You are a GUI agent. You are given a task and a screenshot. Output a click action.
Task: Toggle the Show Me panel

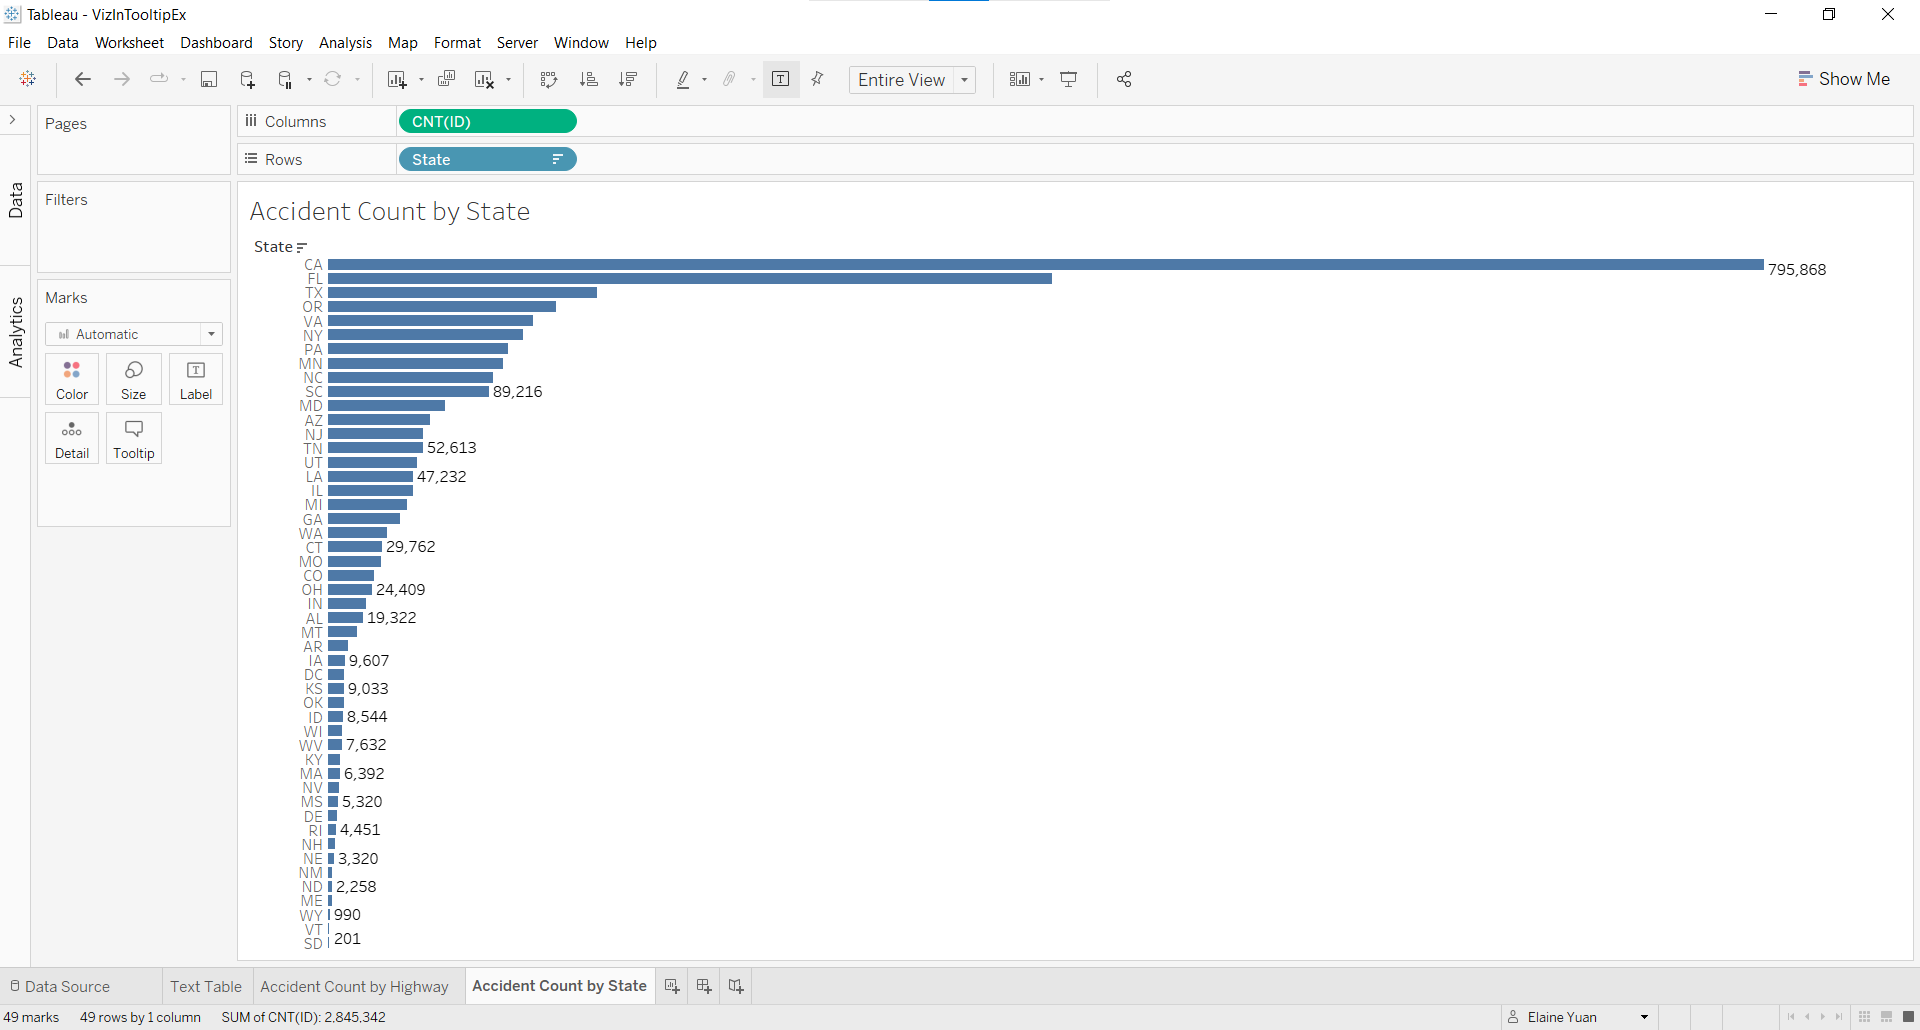(x=1844, y=79)
